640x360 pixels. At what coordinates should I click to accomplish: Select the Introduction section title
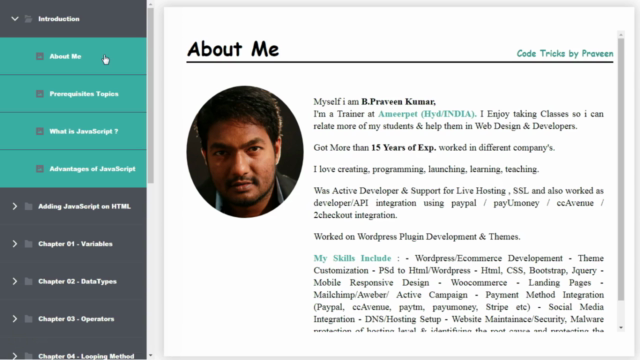click(59, 19)
